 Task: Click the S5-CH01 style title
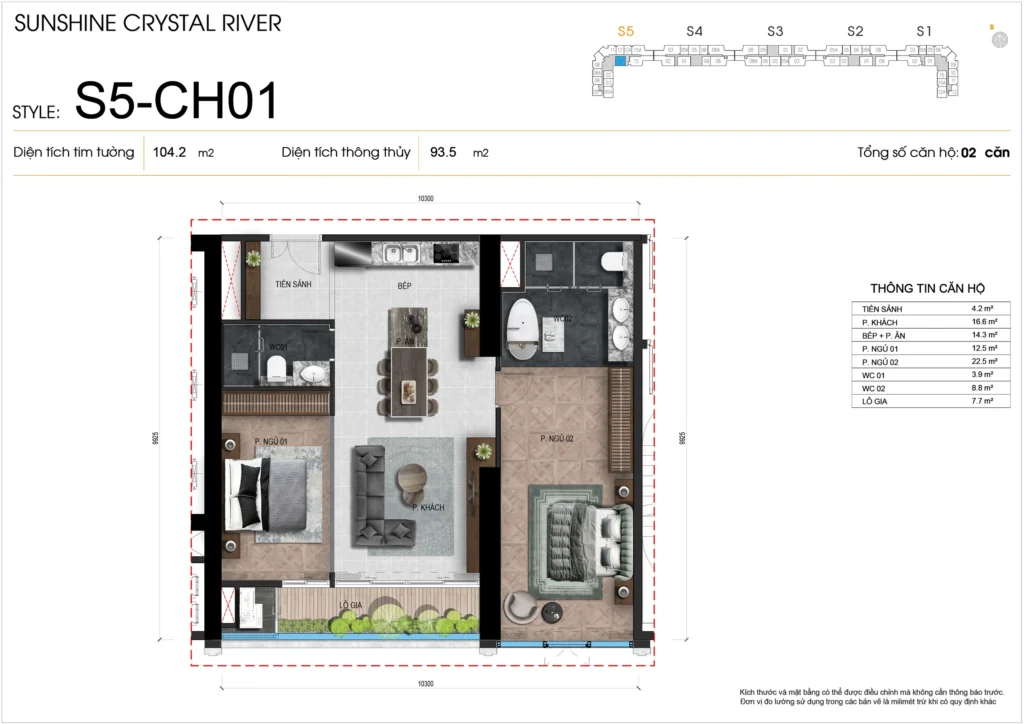click(176, 101)
